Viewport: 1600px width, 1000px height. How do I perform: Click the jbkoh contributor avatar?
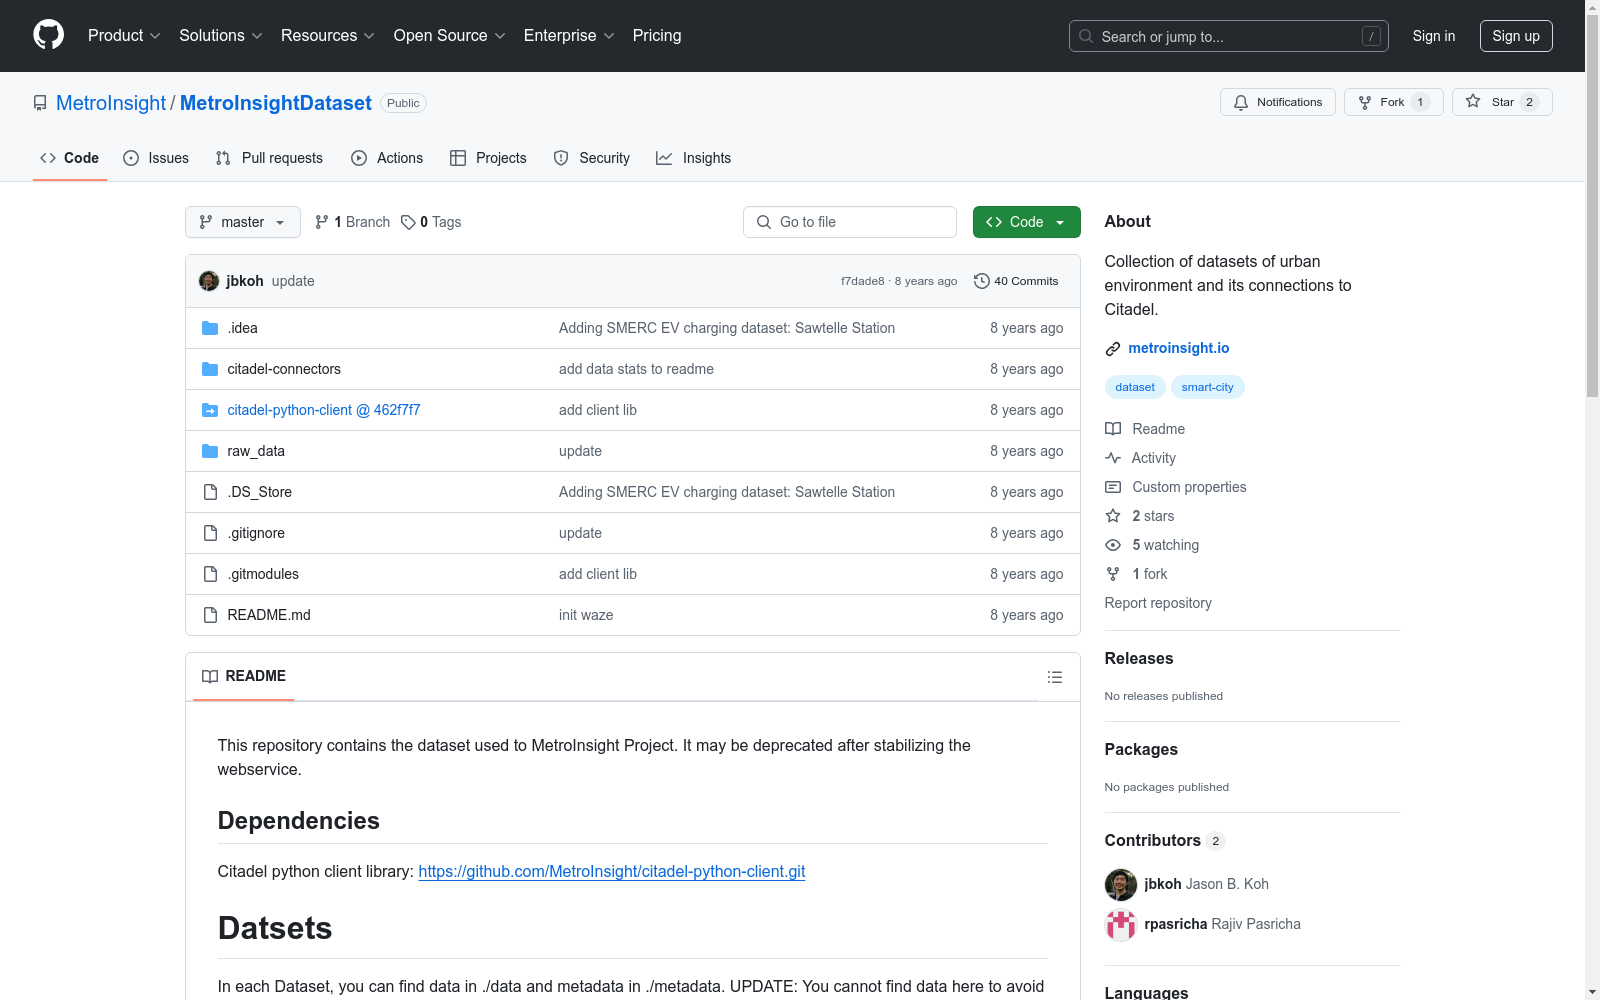coord(1121,884)
